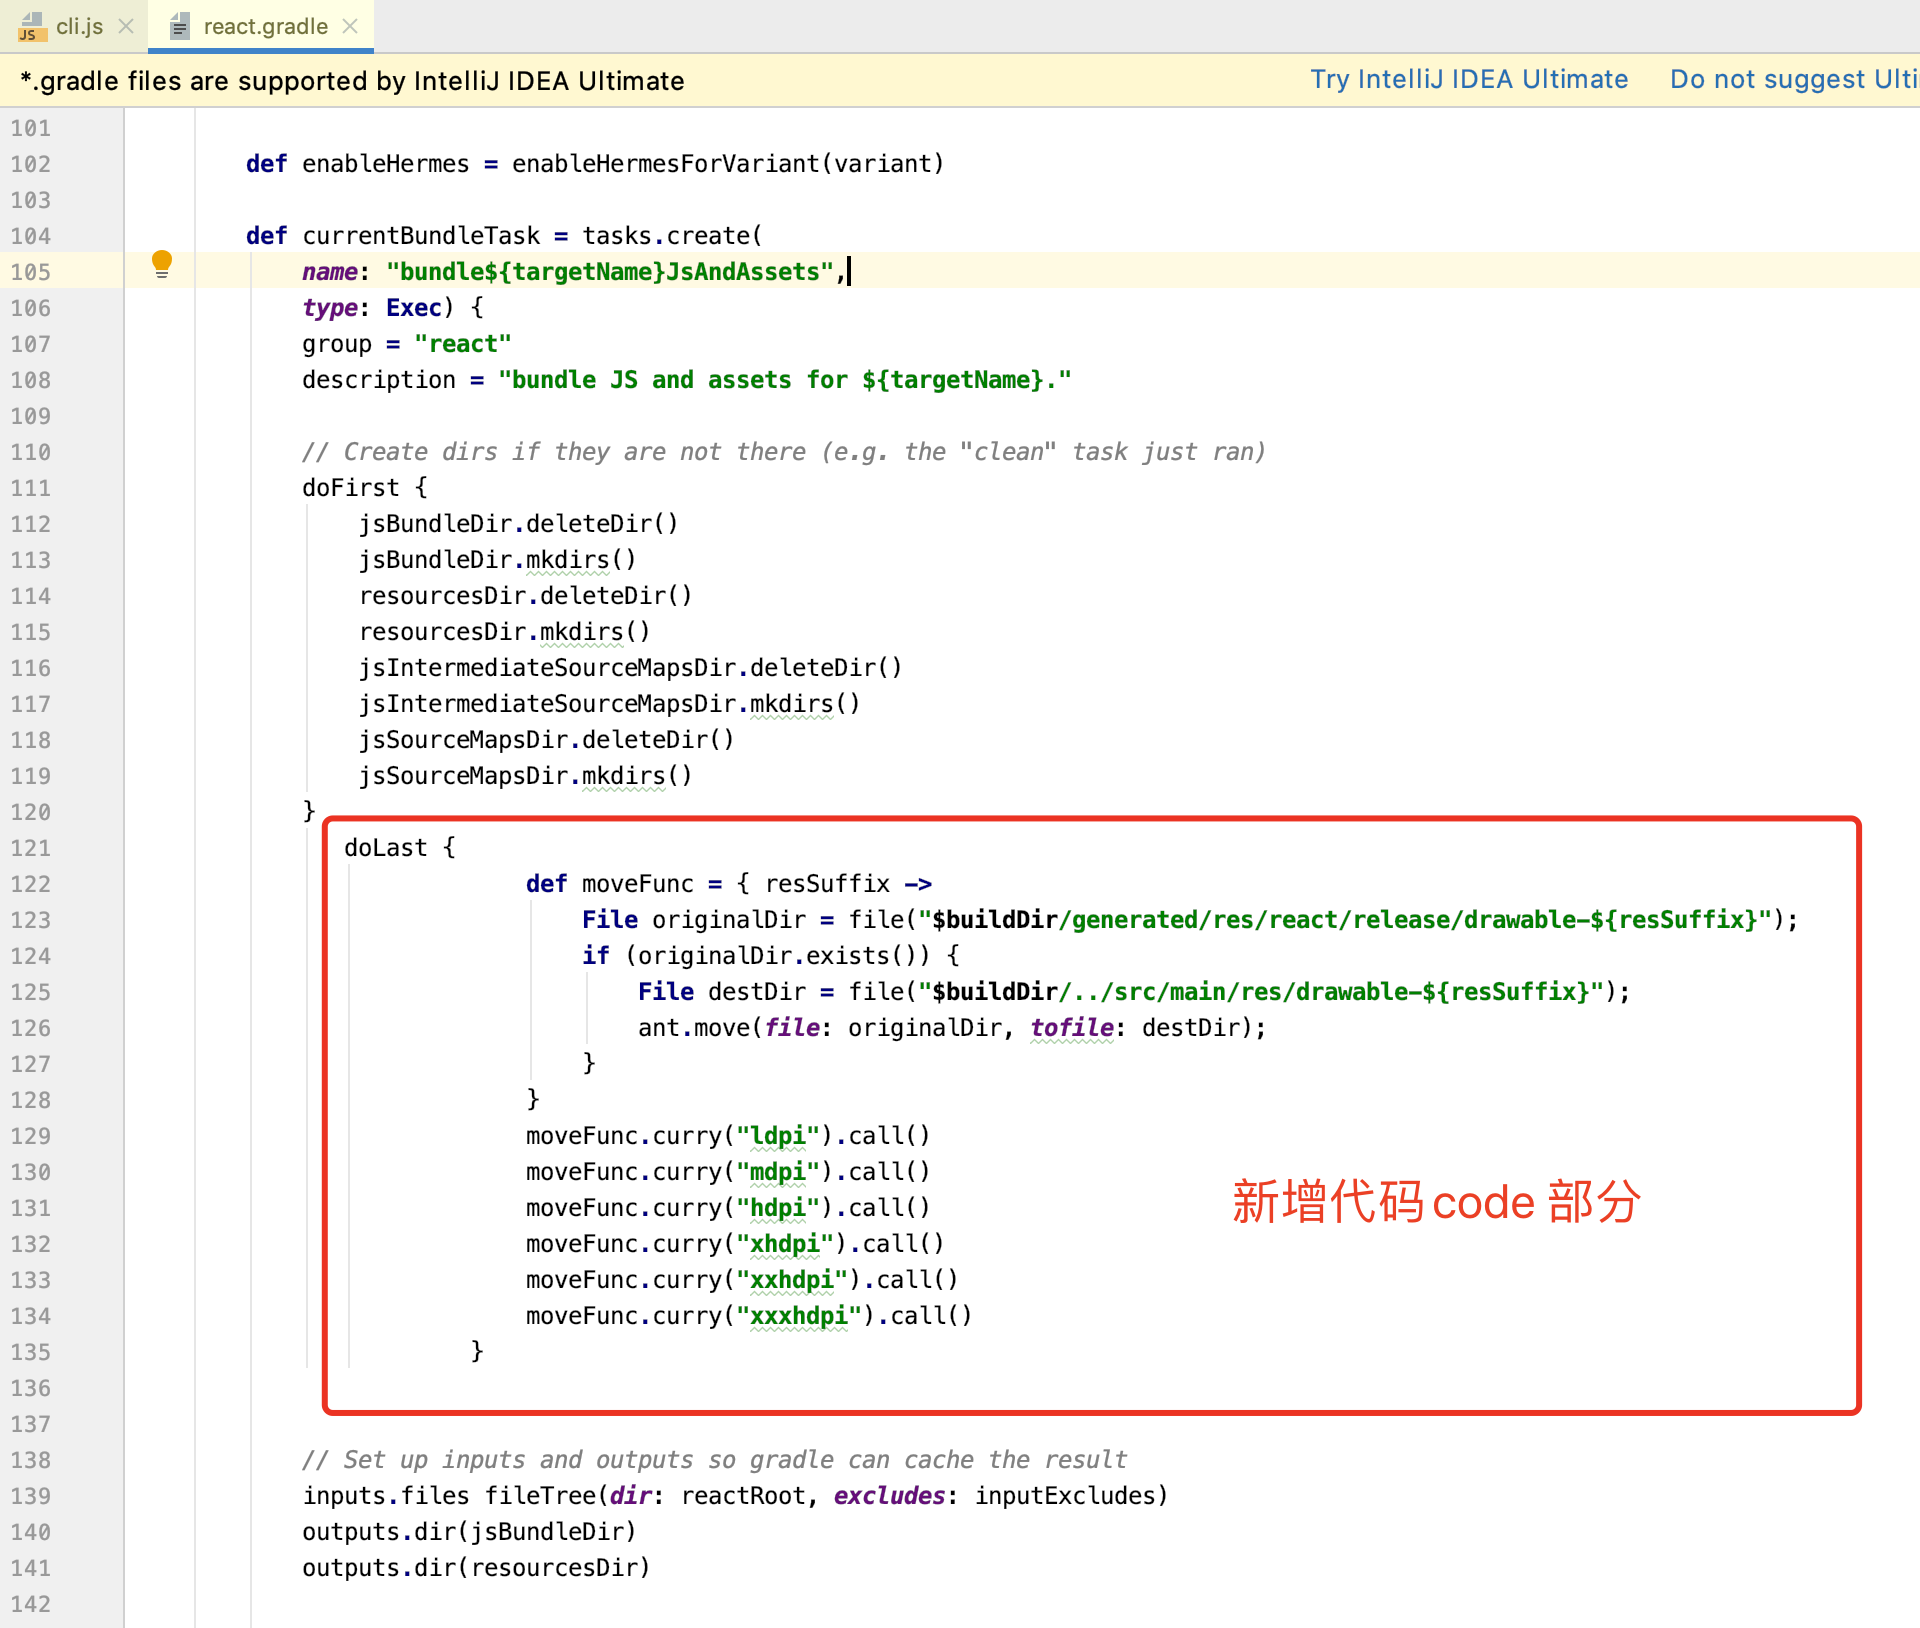Click the react.gradle file icon
Screen dimensions: 1920x1628
click(179, 27)
